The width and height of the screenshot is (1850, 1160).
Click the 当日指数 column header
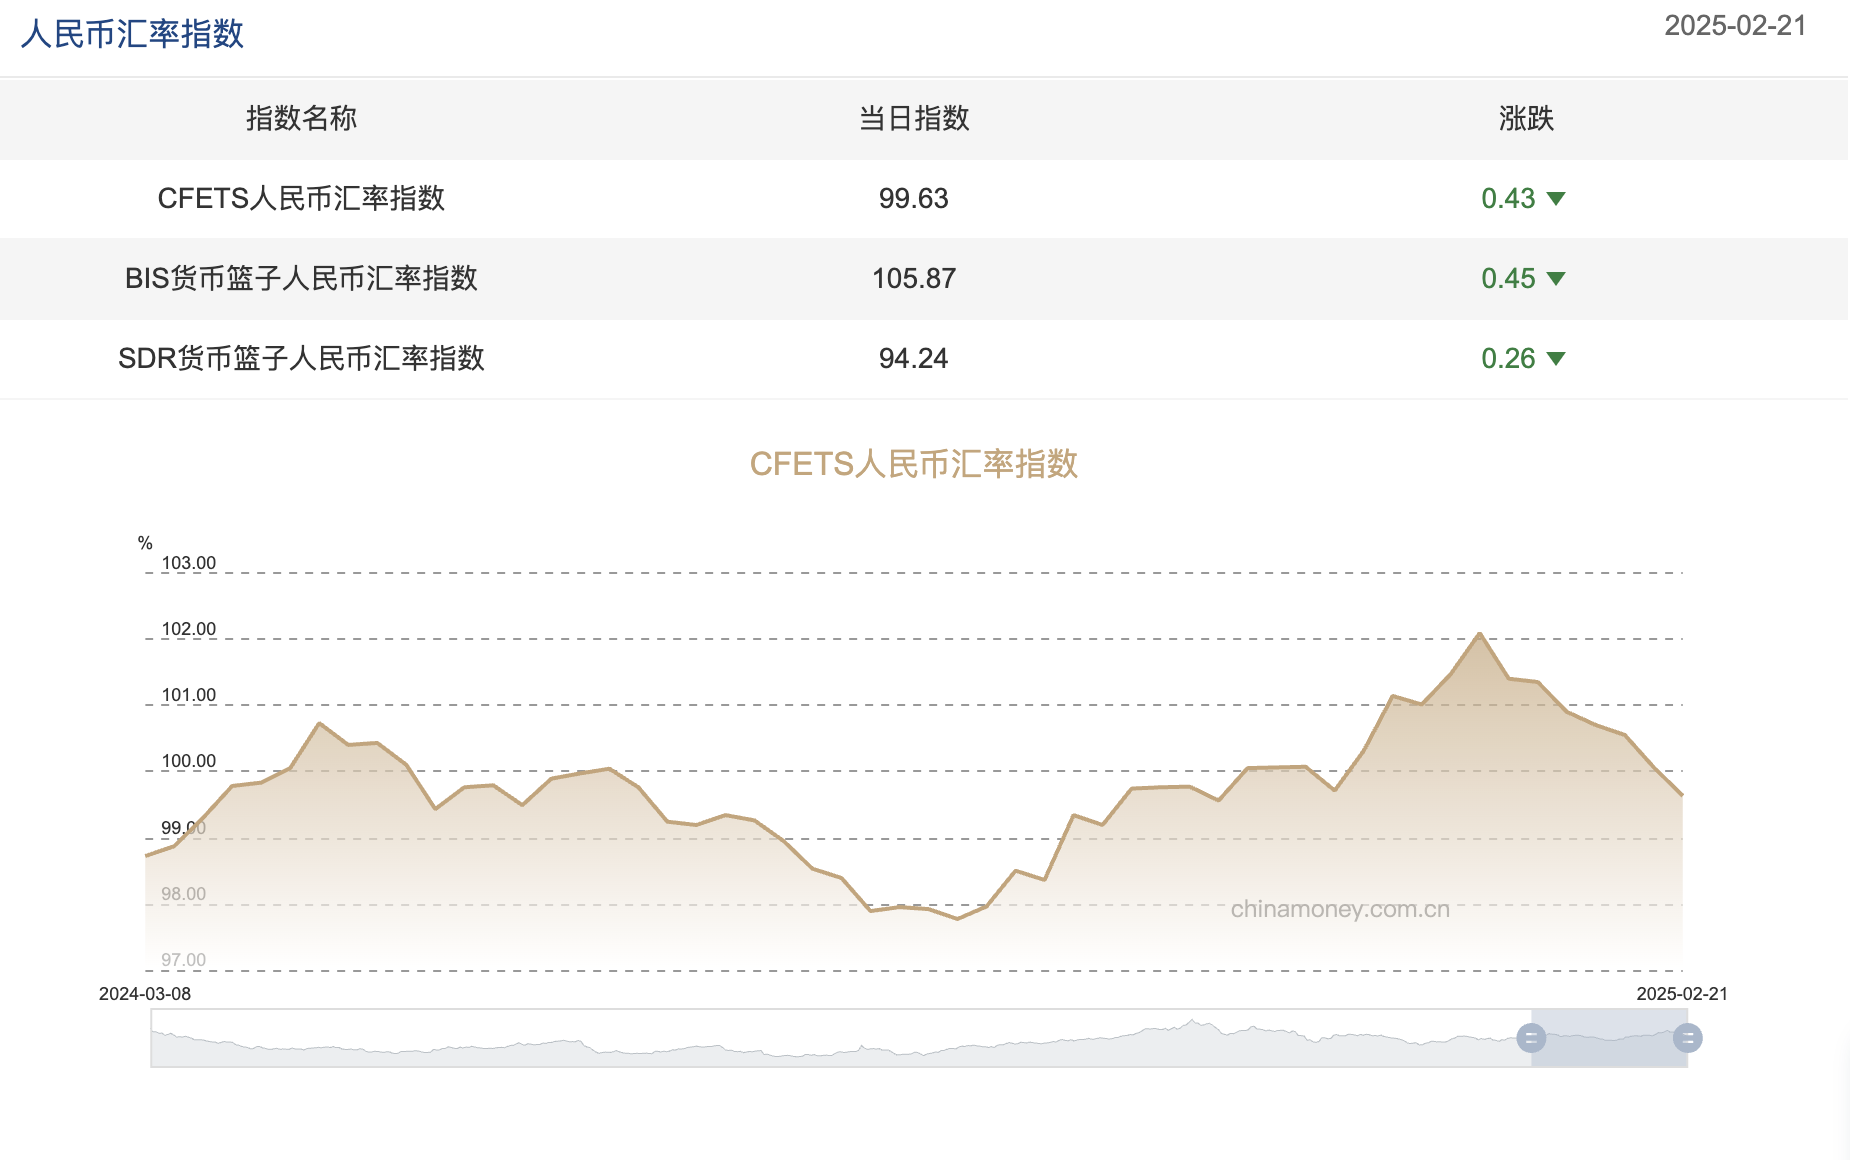click(913, 119)
